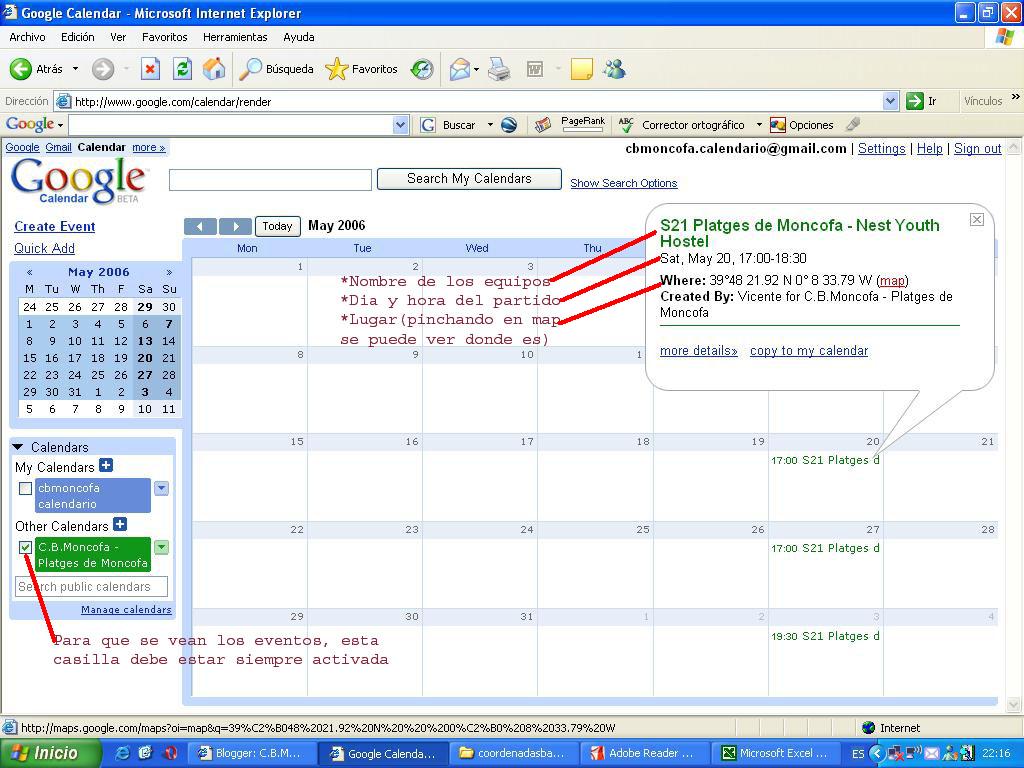Open the Ver menu
This screenshot has width=1024, height=768.
tap(118, 37)
